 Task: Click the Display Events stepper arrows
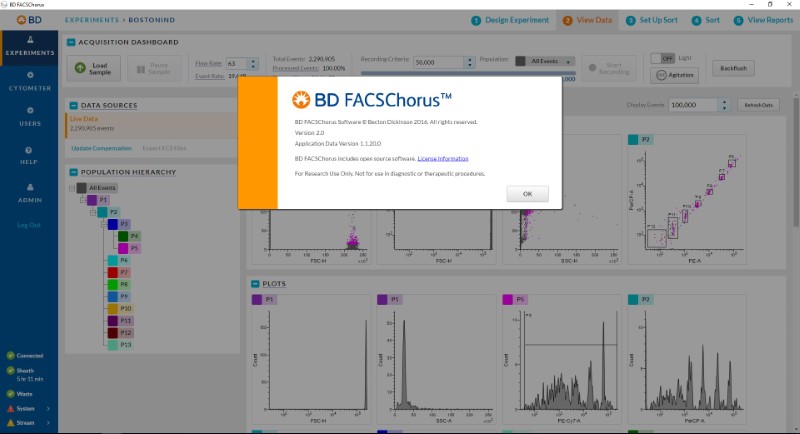tap(724, 105)
